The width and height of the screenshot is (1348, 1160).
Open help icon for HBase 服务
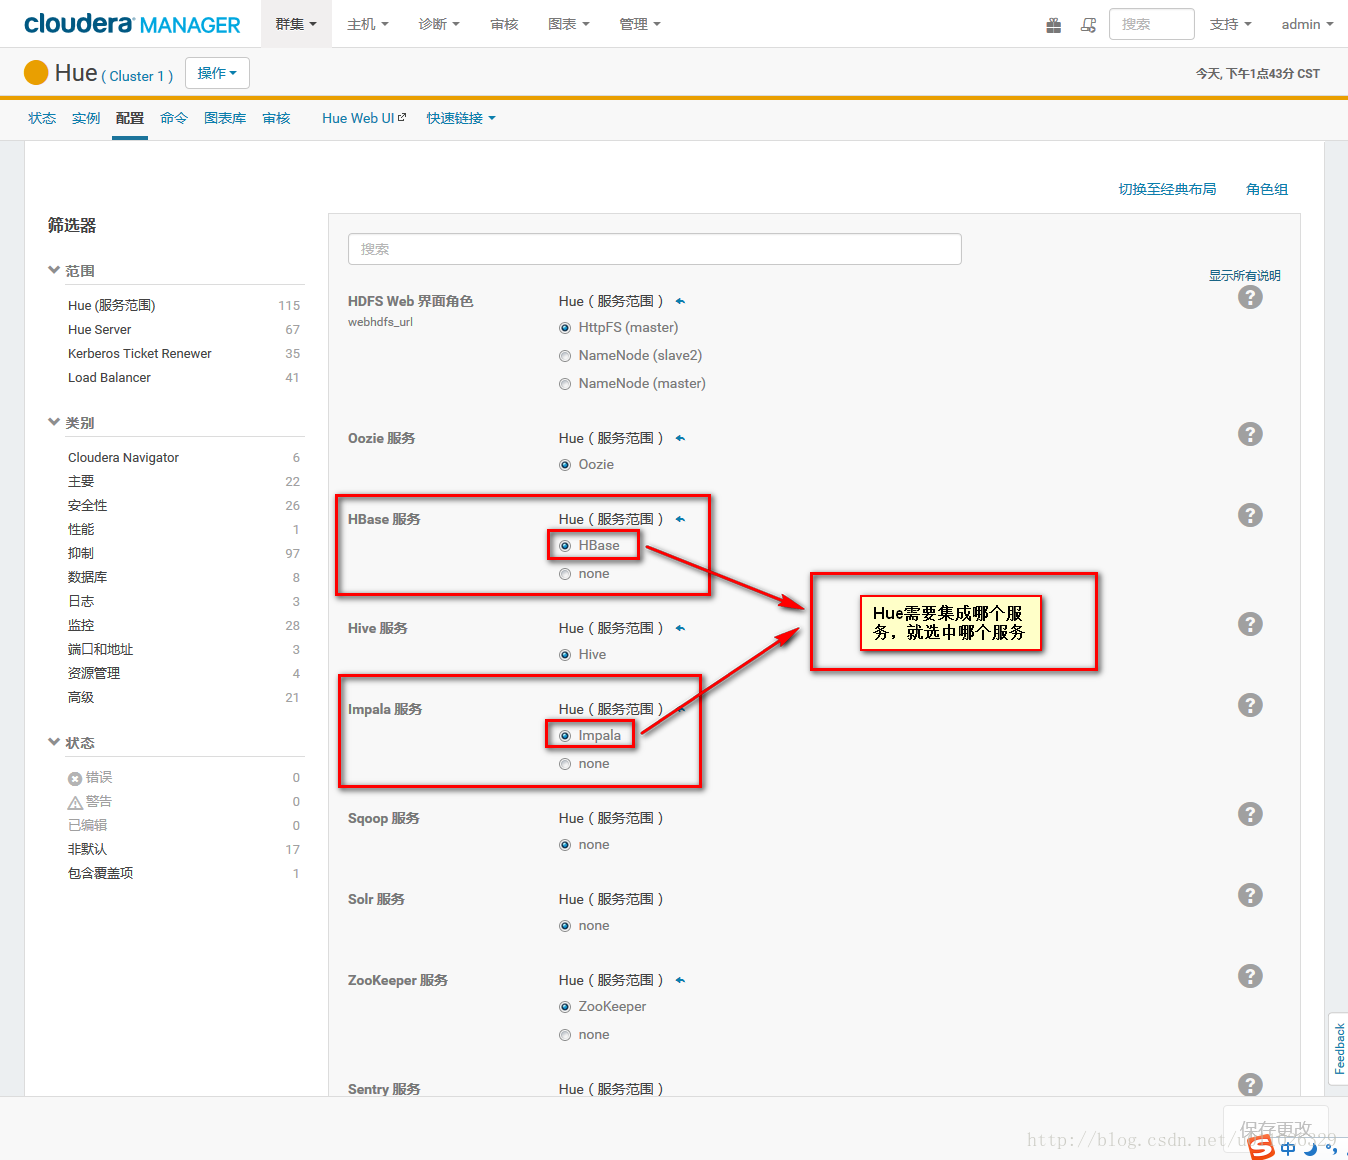point(1250,515)
